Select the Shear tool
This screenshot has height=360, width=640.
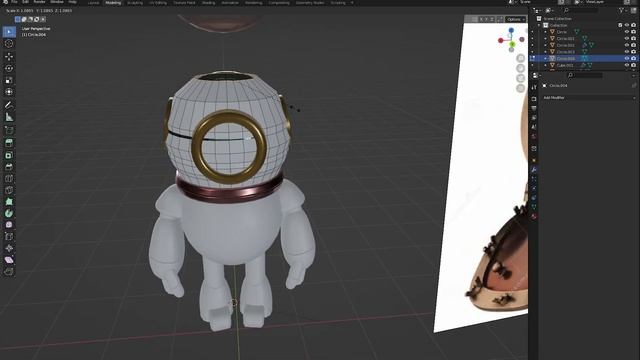pos(9,260)
